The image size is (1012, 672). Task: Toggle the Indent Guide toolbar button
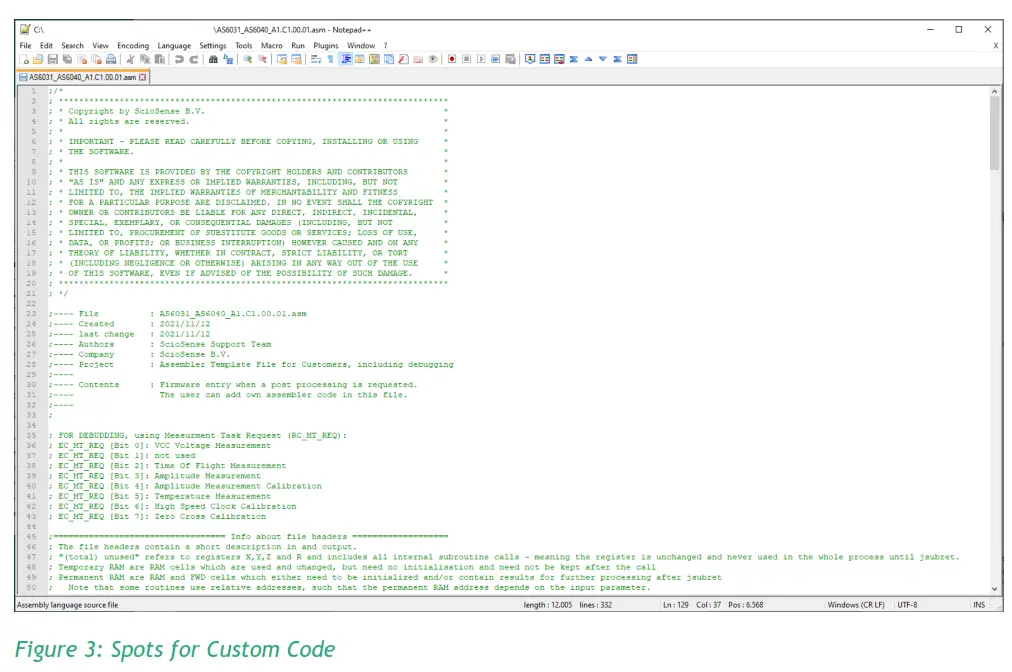345,60
